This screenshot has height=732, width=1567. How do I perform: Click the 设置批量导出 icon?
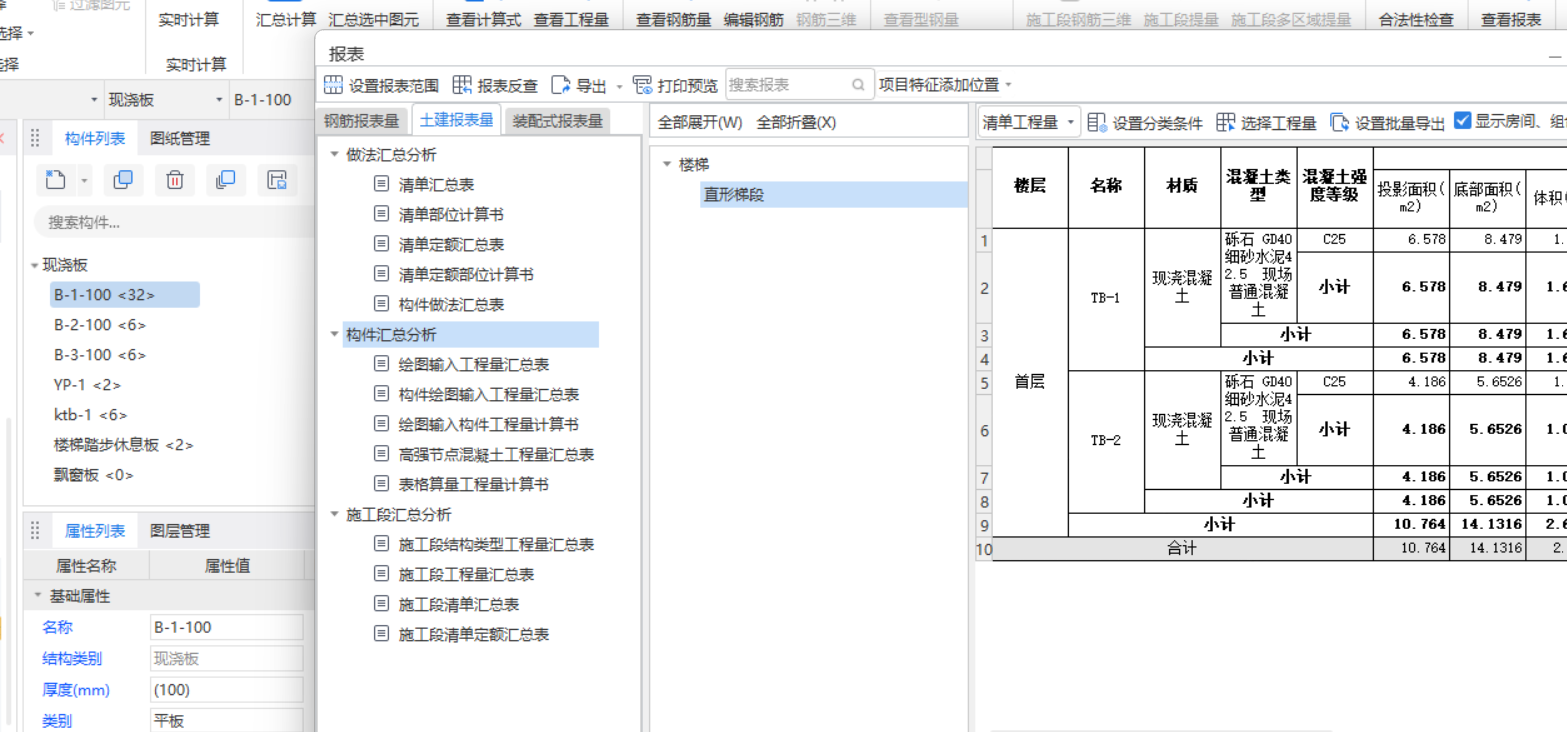1340,122
